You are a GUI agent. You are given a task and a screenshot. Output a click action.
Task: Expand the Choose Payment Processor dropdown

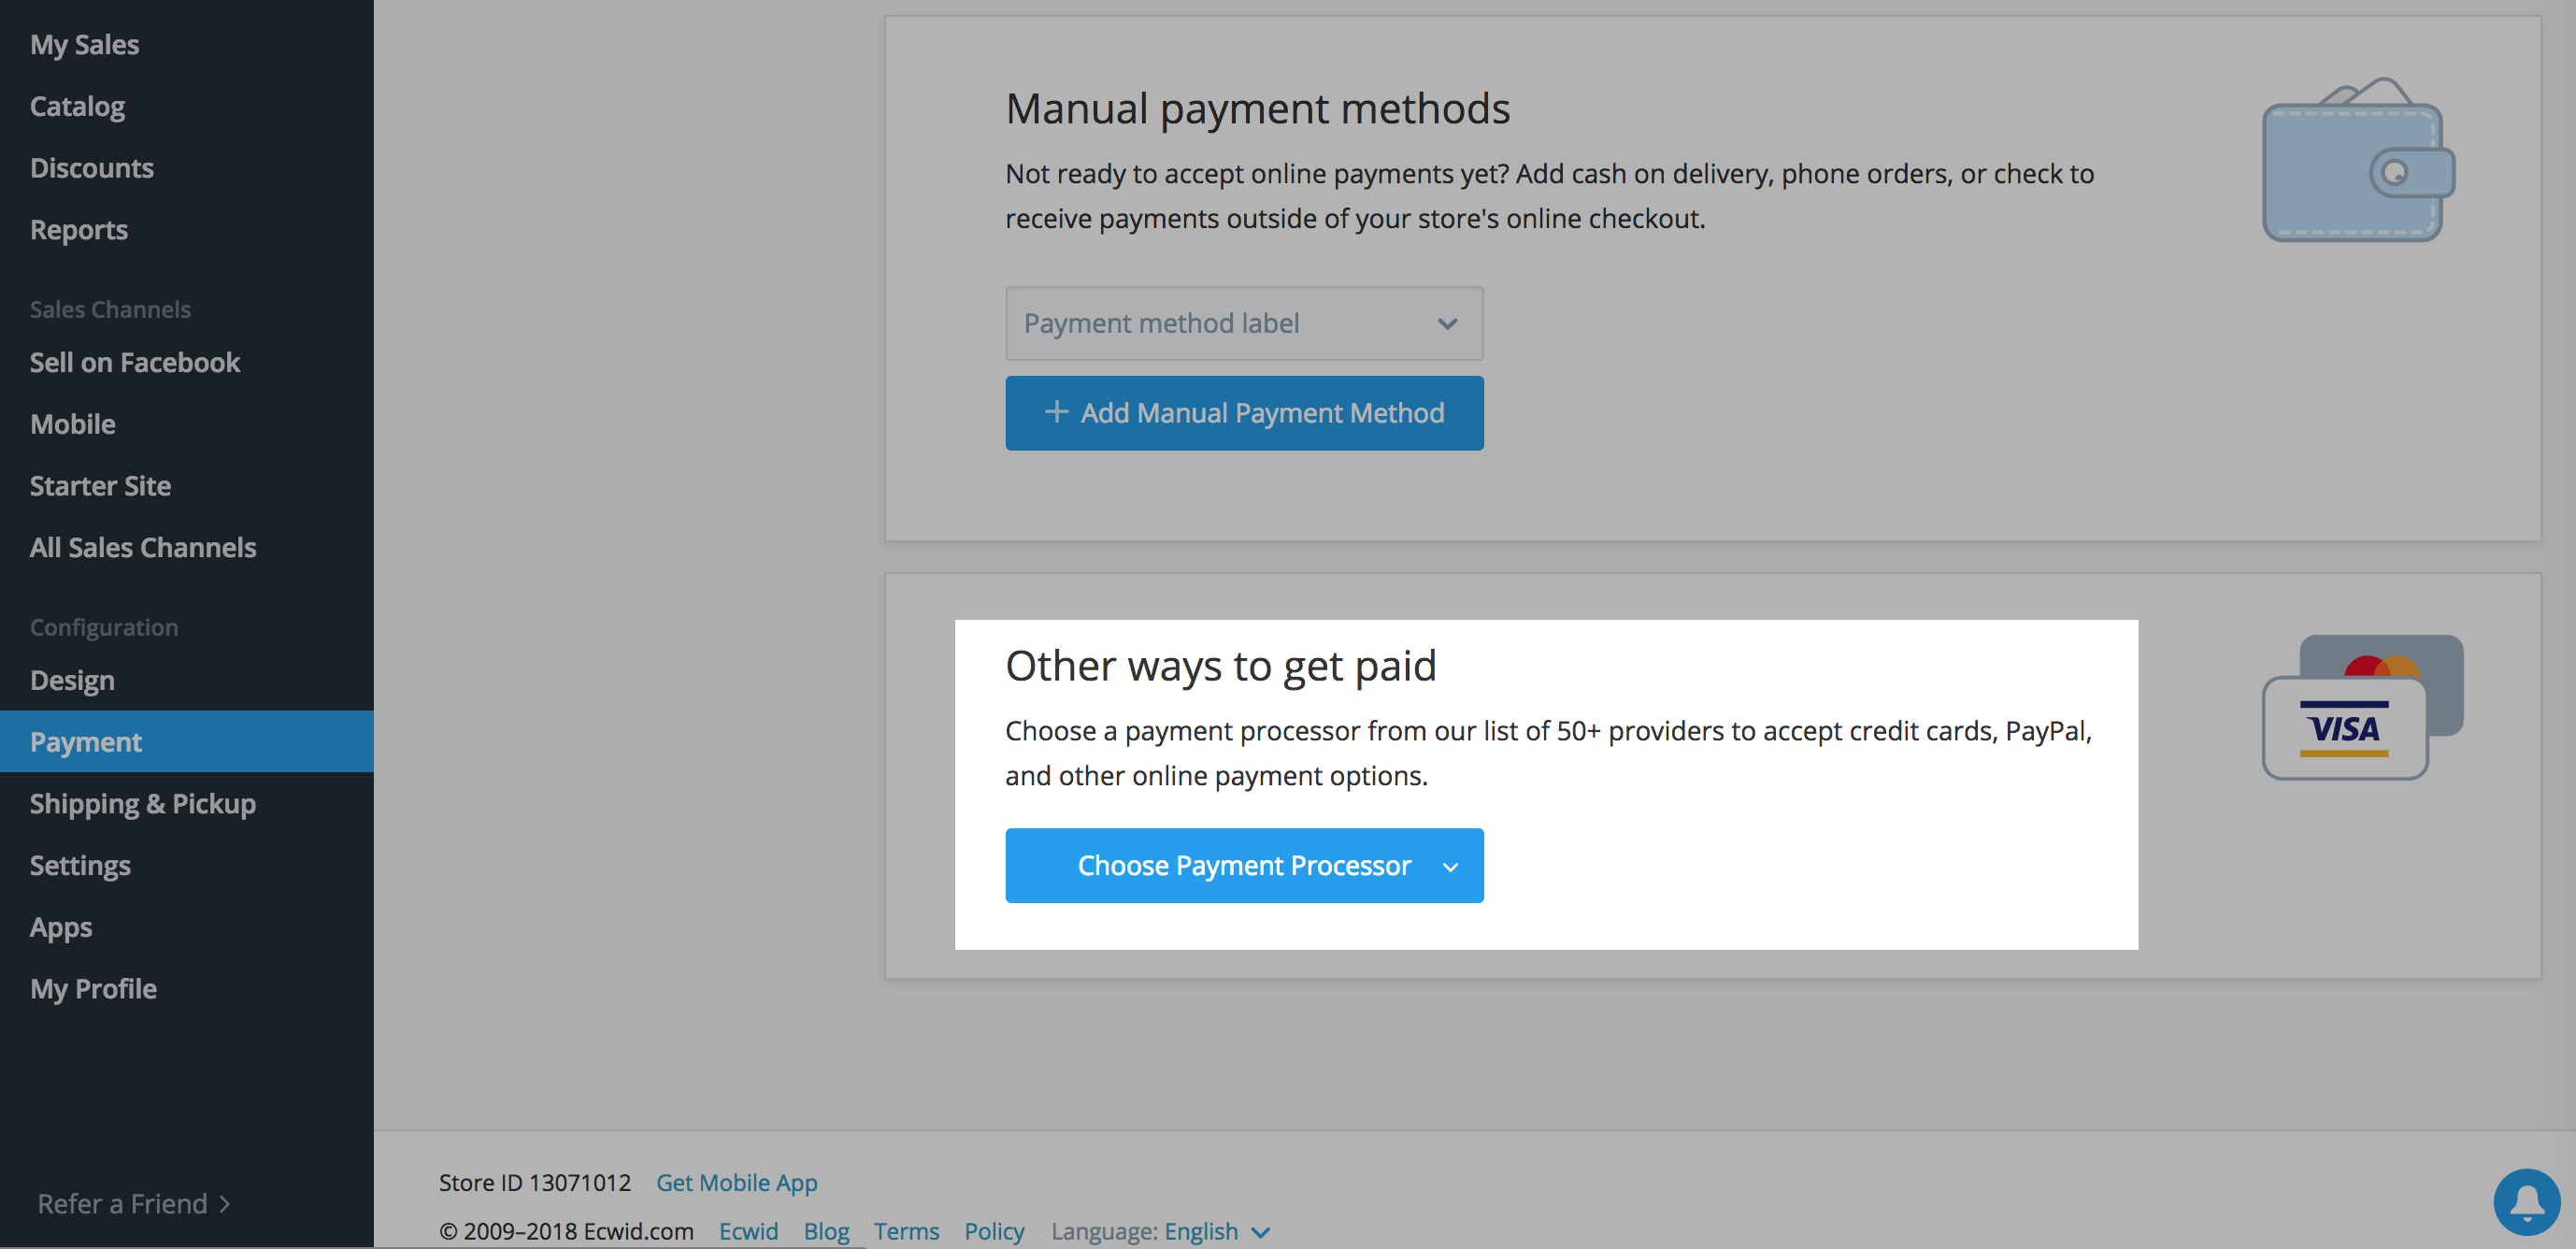(x=1243, y=866)
